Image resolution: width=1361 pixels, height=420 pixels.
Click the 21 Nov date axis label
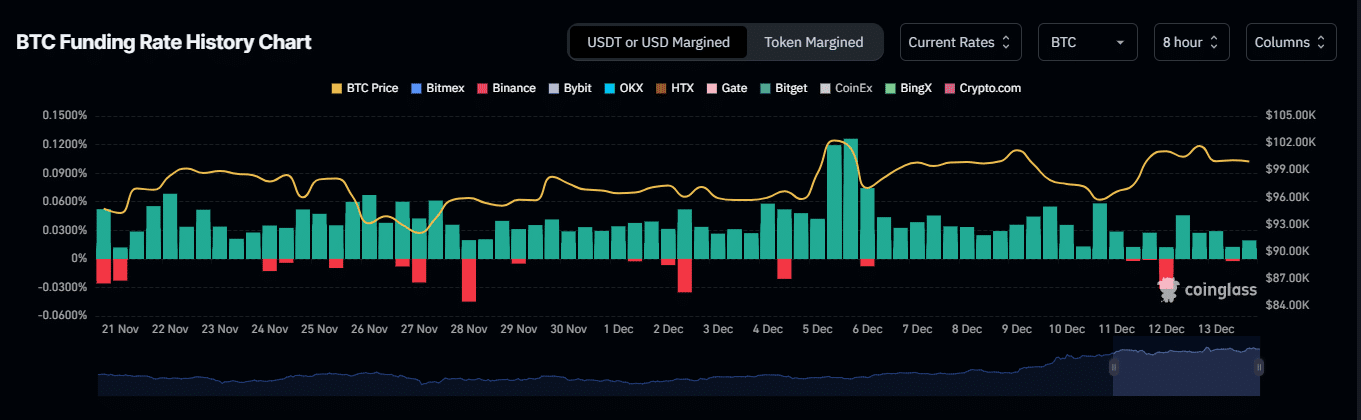(x=122, y=328)
